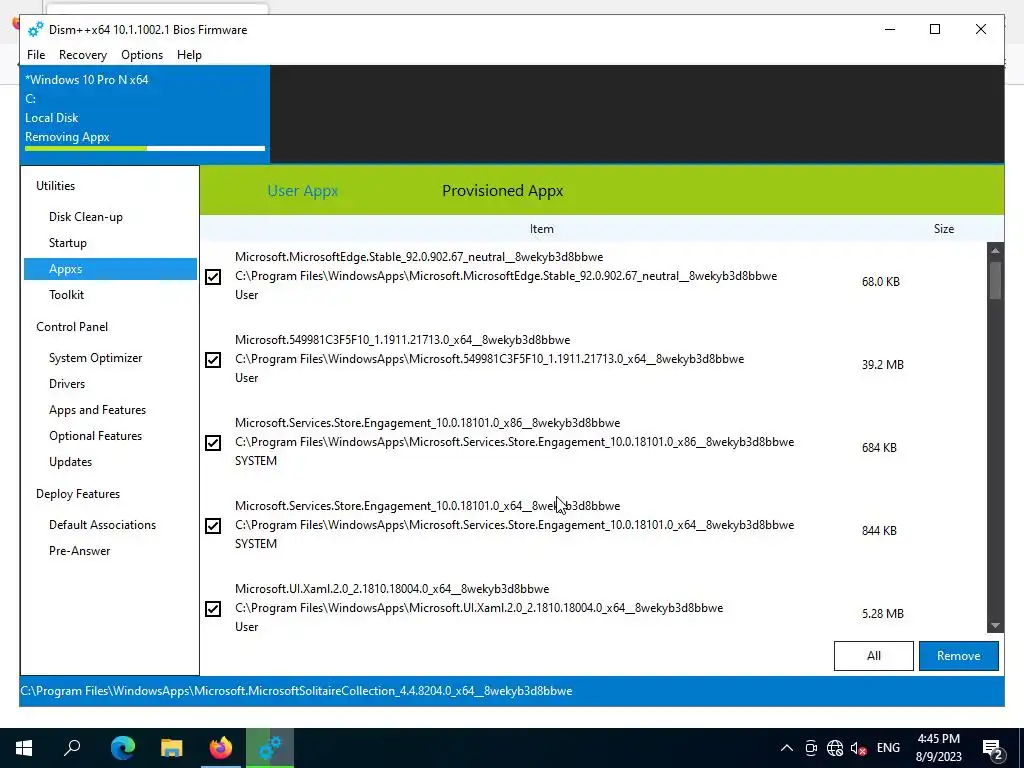Click the All button

874,656
